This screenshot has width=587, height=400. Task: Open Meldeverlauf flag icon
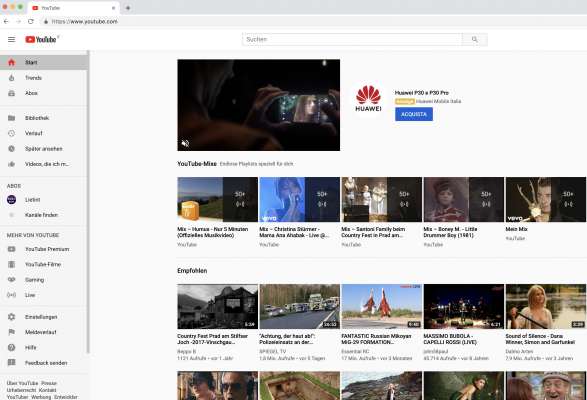pyautogui.click(x=12, y=332)
